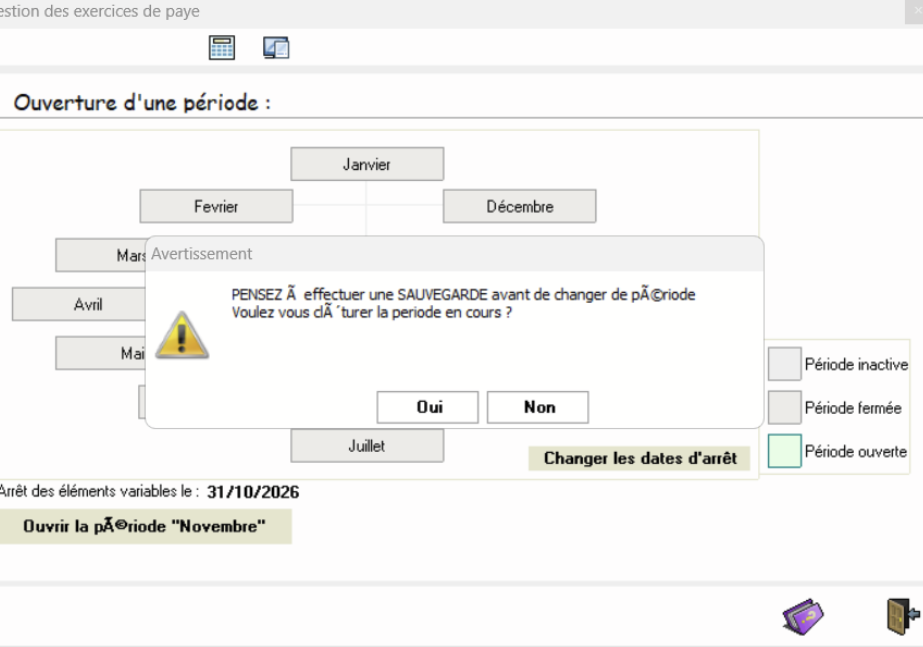Click the Avertissement dialog title bar
Viewport: 923px width, 647px height.
click(454, 254)
